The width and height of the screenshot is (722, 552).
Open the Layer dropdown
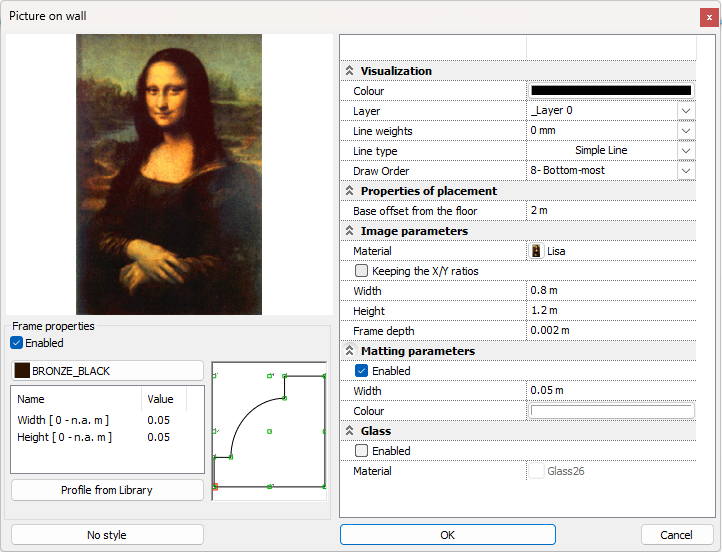(x=685, y=111)
